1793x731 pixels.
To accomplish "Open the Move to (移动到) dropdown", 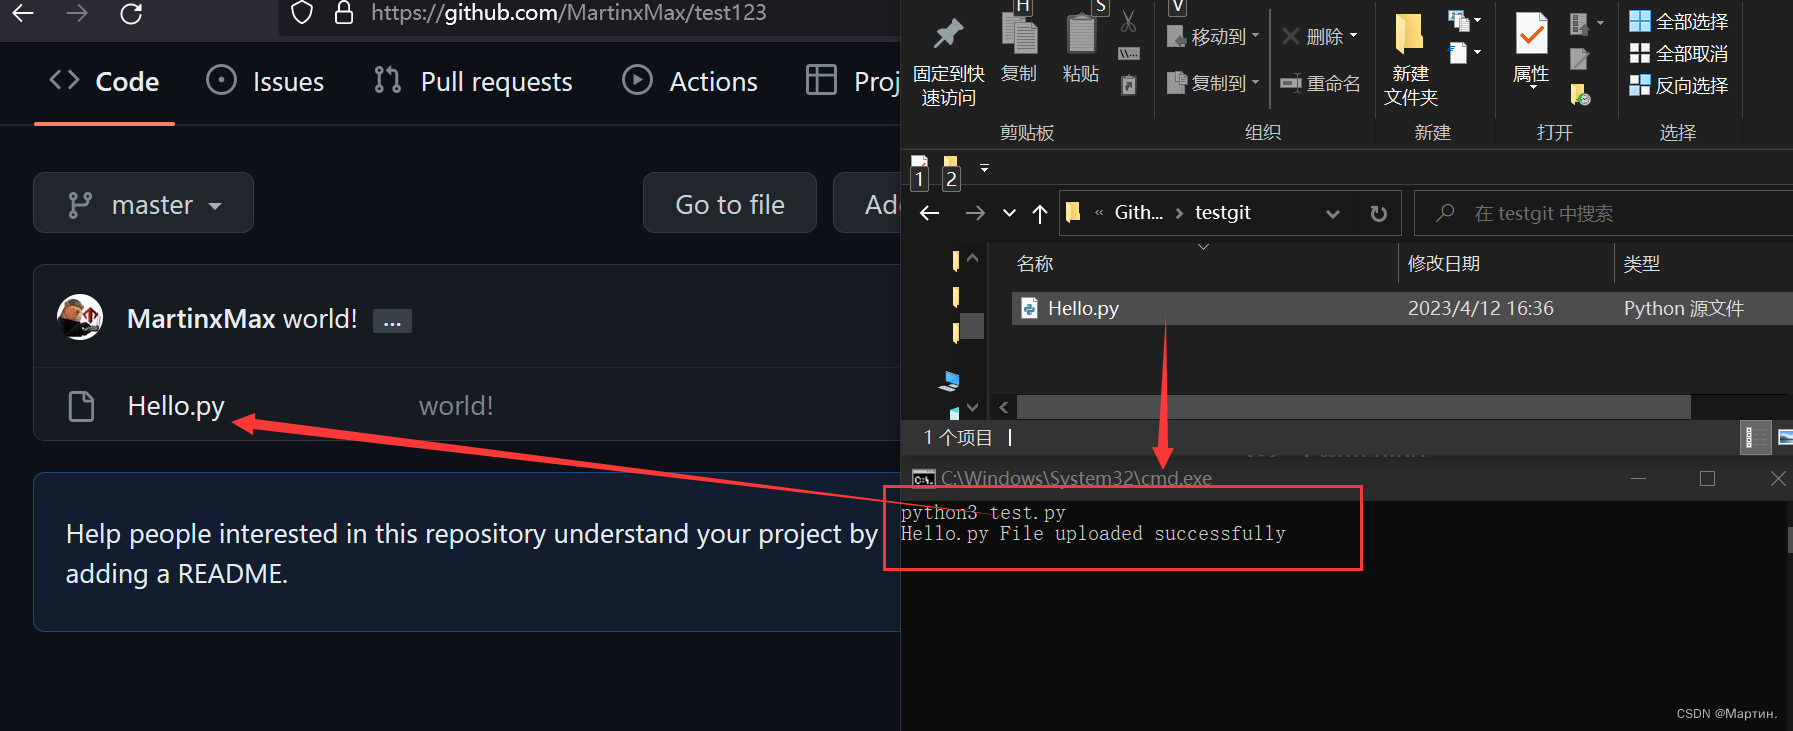I will click(x=1213, y=36).
